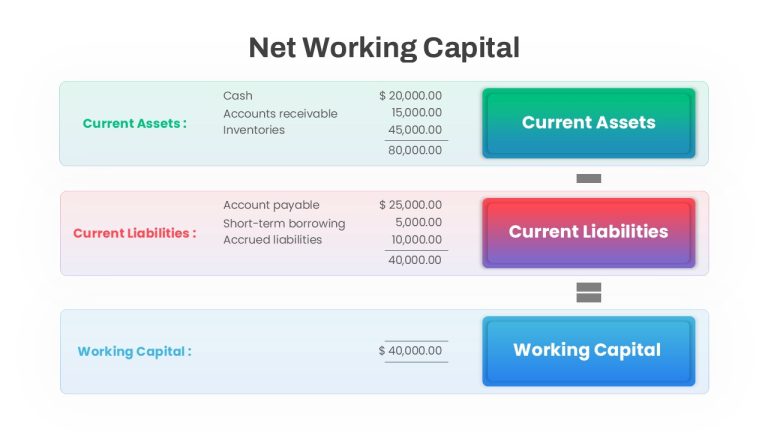Click the red 'Current Liabilities :' label

click(x=135, y=233)
